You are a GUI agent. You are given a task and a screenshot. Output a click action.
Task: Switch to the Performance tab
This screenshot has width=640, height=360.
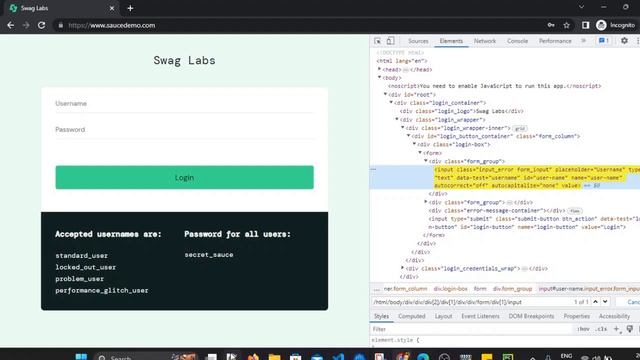click(x=555, y=41)
